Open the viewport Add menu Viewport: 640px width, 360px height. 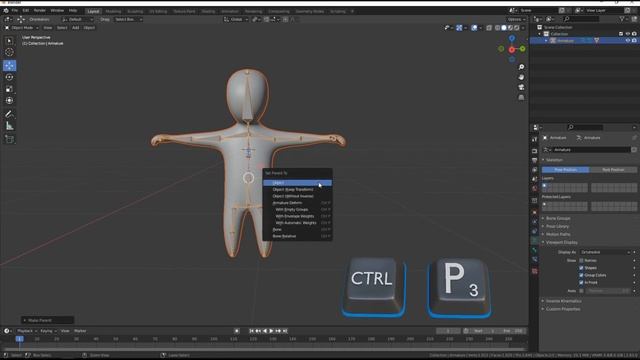point(76,28)
